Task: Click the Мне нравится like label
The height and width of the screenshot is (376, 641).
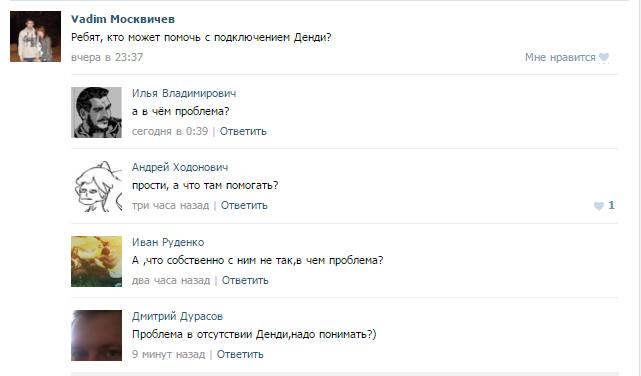Action: (x=560, y=58)
